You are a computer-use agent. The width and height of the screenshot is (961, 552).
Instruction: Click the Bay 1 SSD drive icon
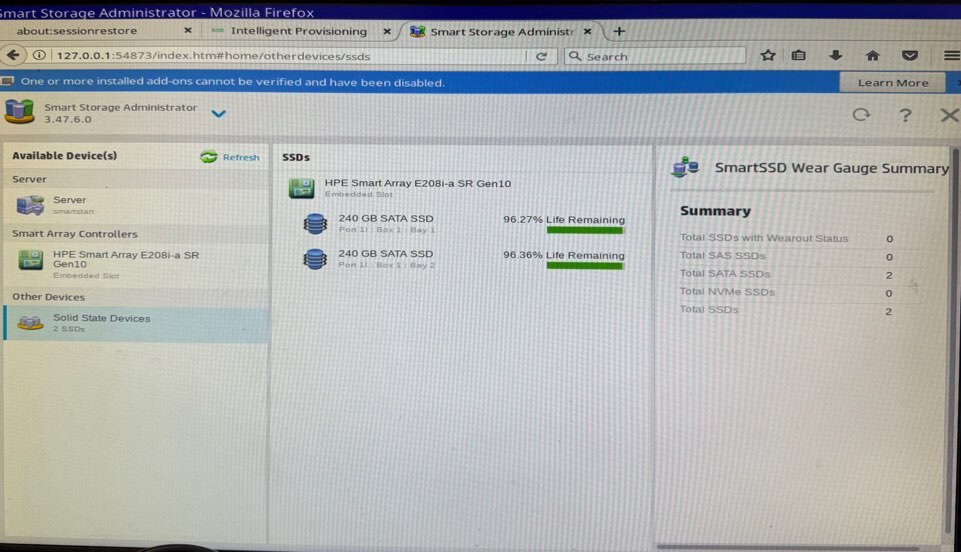click(x=315, y=224)
